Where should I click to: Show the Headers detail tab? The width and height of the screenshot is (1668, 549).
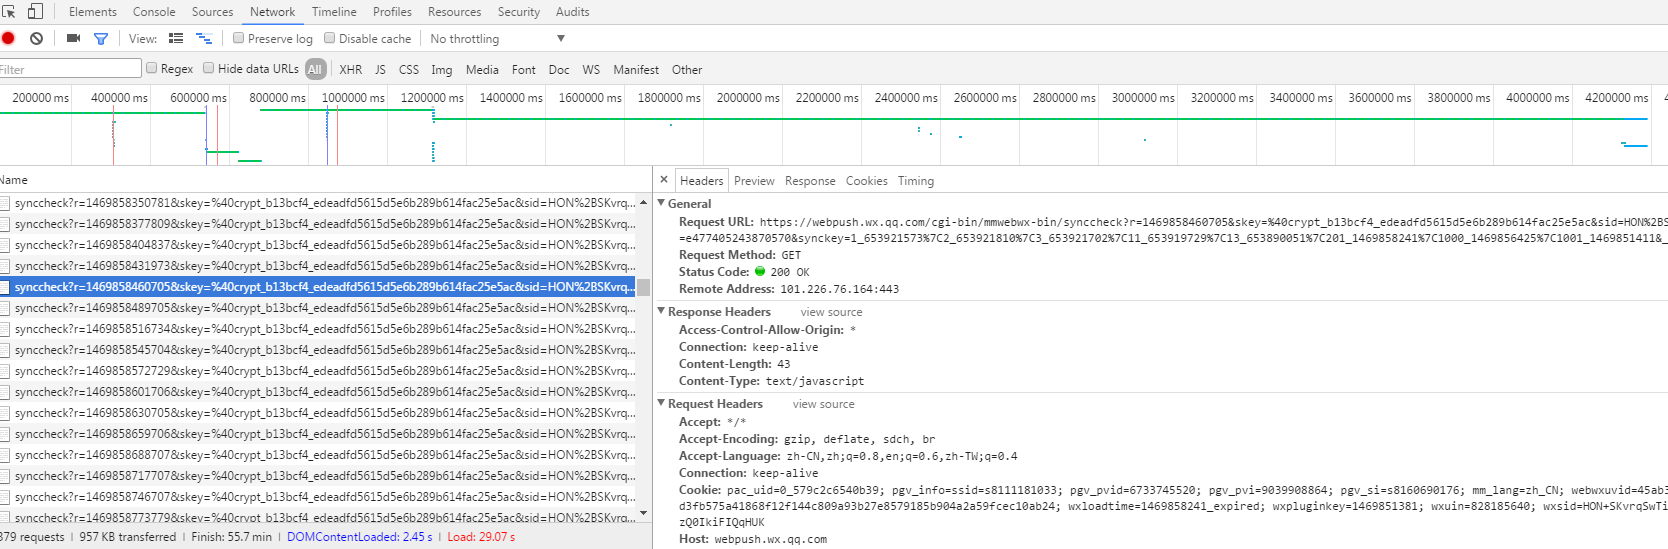coord(701,180)
